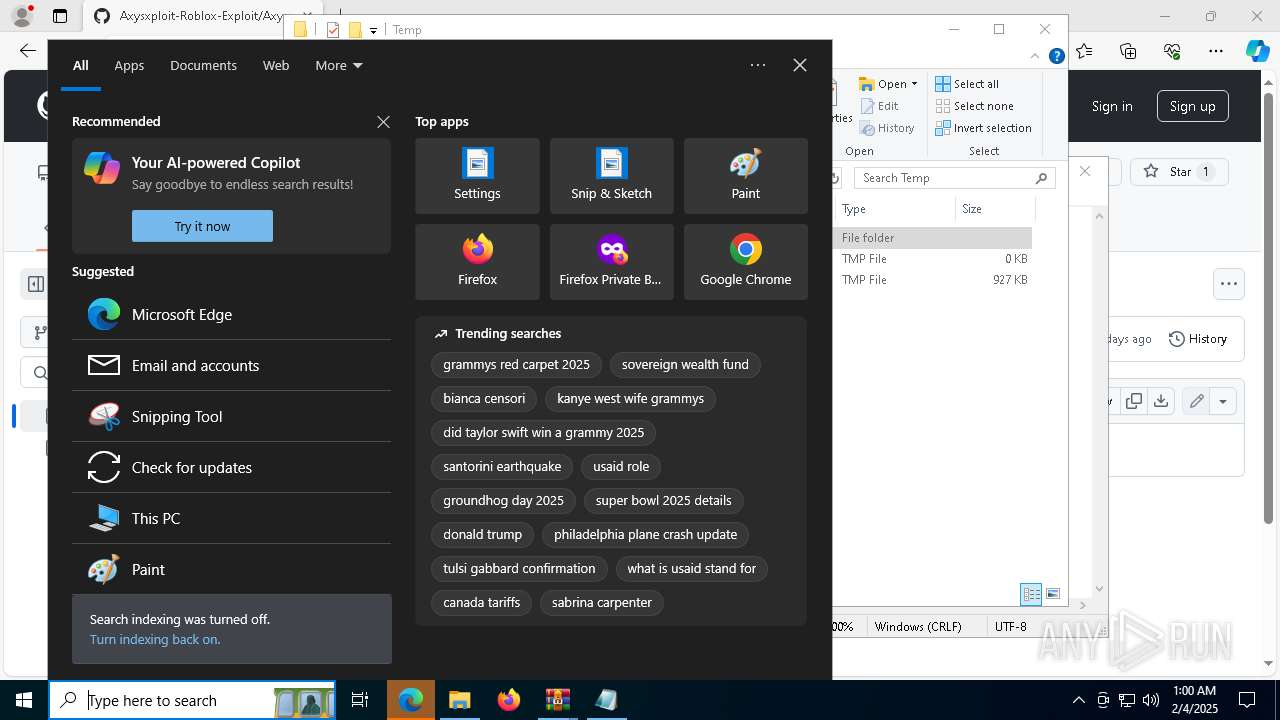Open Settings from Top apps
Viewport: 1280px width, 720px height.
(477, 176)
